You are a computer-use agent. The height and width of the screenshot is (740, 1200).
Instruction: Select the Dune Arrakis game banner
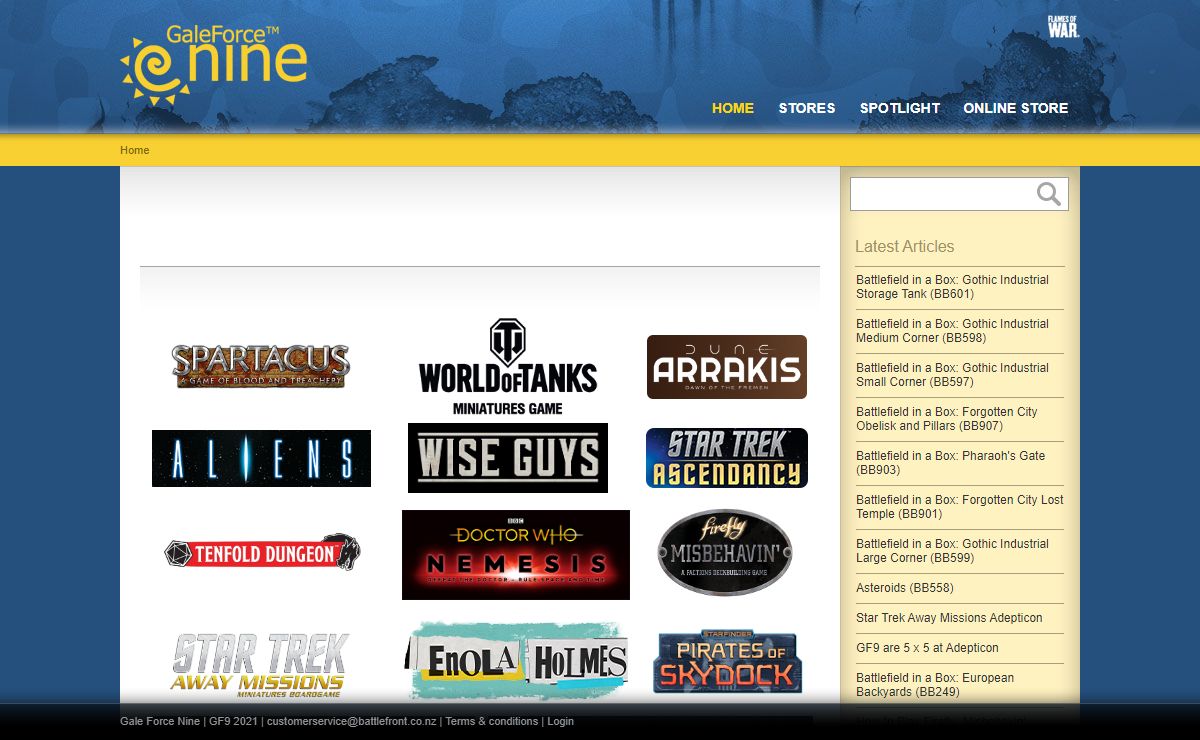click(727, 367)
